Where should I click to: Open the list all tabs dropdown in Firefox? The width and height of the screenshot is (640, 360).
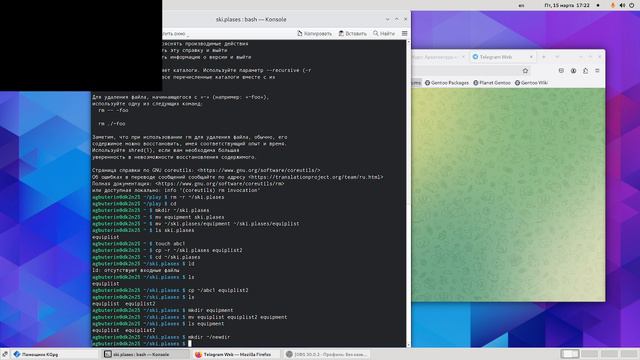[x=557, y=57]
